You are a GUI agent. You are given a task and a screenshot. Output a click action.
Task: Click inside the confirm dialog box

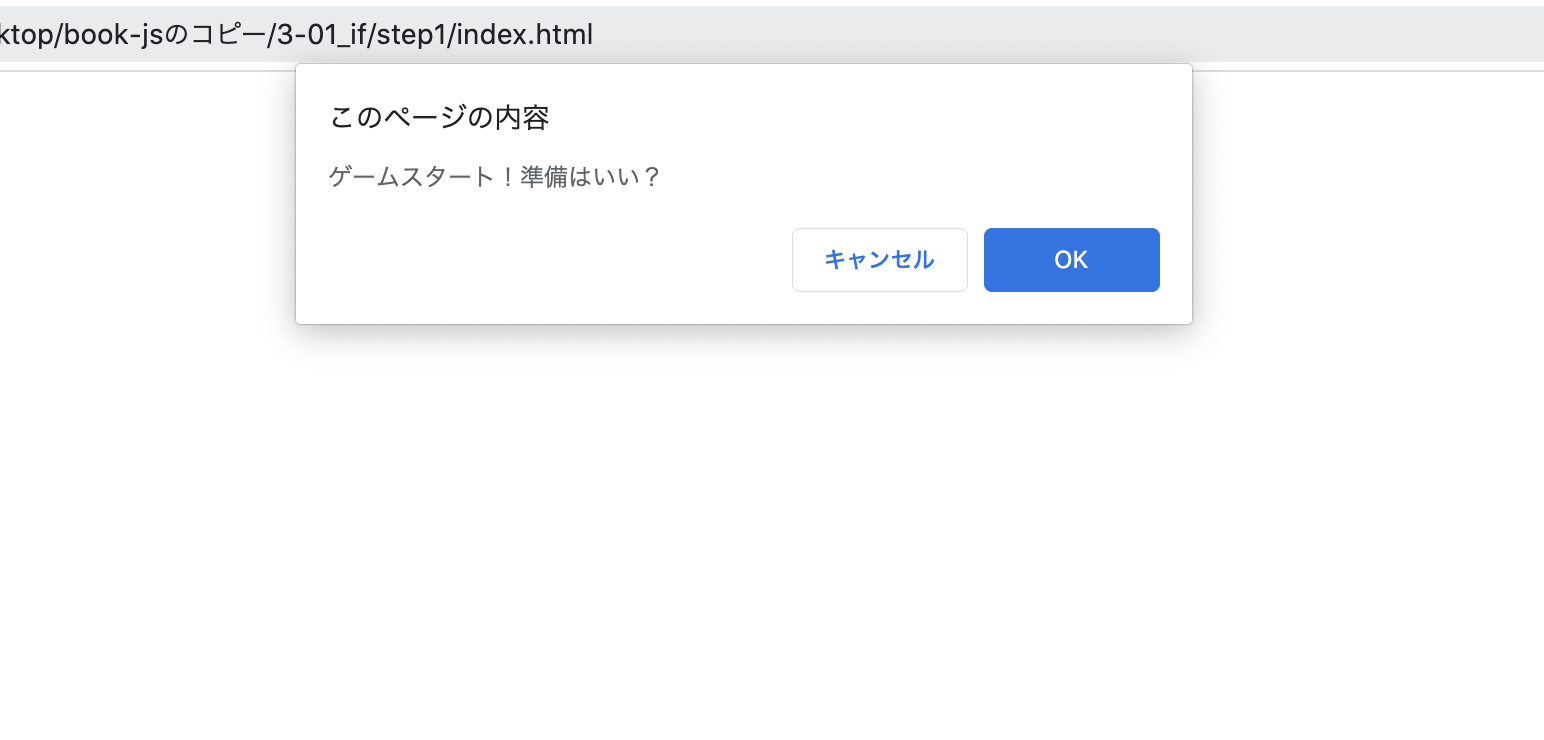pyautogui.click(x=744, y=195)
